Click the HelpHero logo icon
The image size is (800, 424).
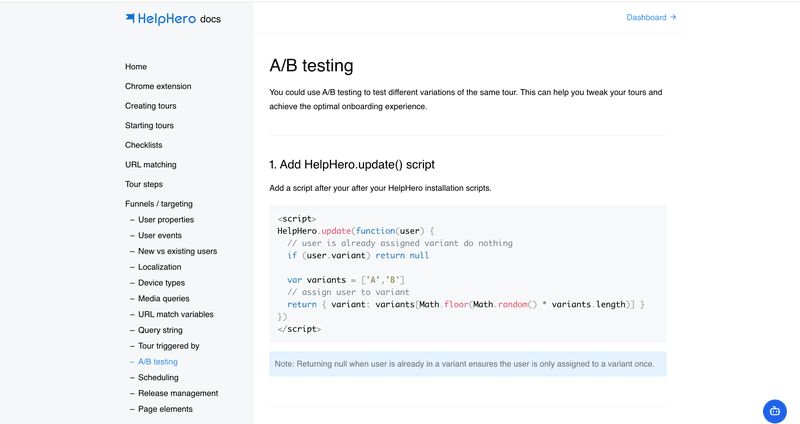[130, 18]
